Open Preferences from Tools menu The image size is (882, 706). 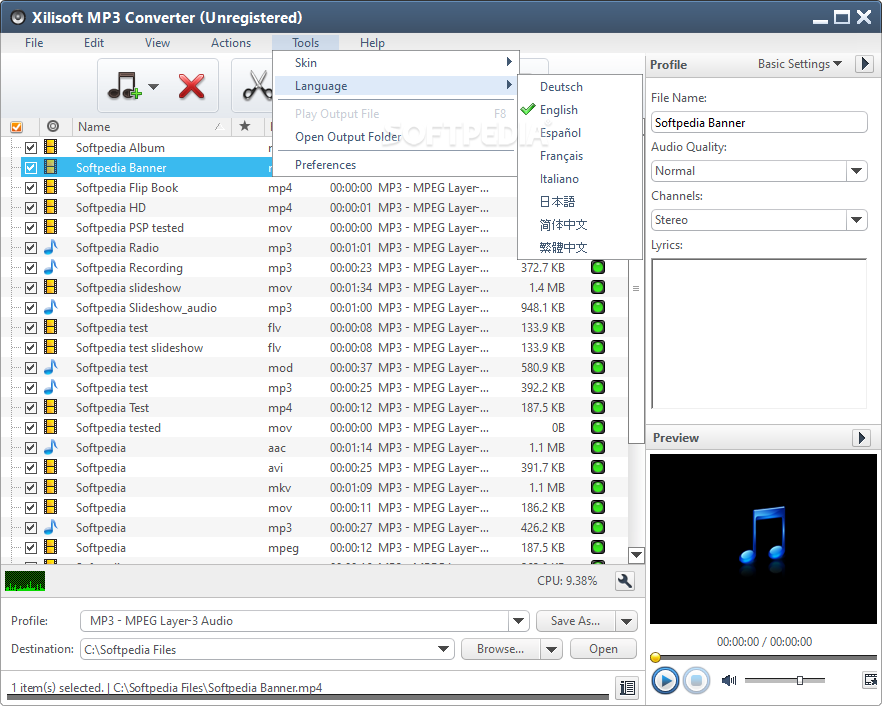tap(395, 165)
